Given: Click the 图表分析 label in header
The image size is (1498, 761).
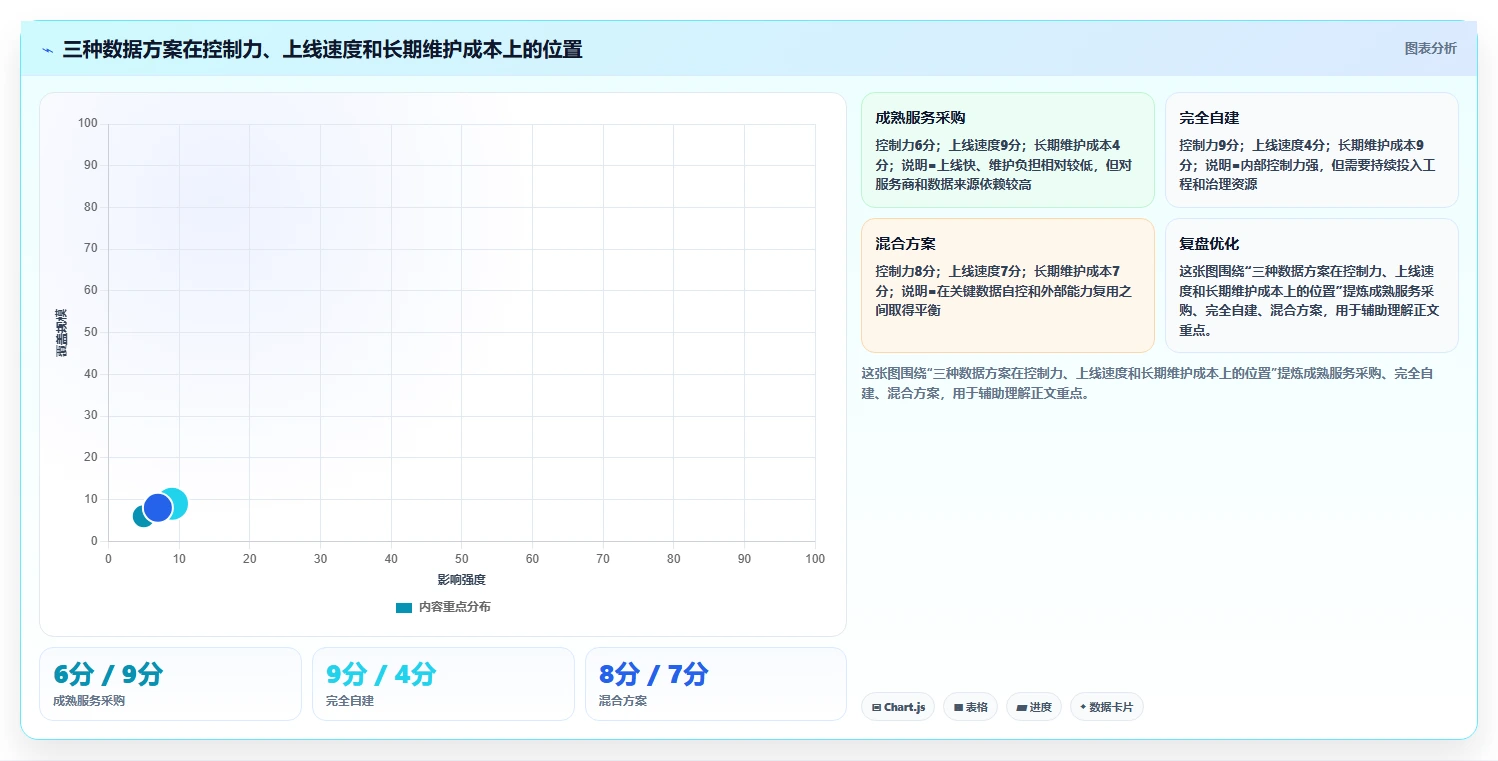Looking at the screenshot, I should 1430,48.
